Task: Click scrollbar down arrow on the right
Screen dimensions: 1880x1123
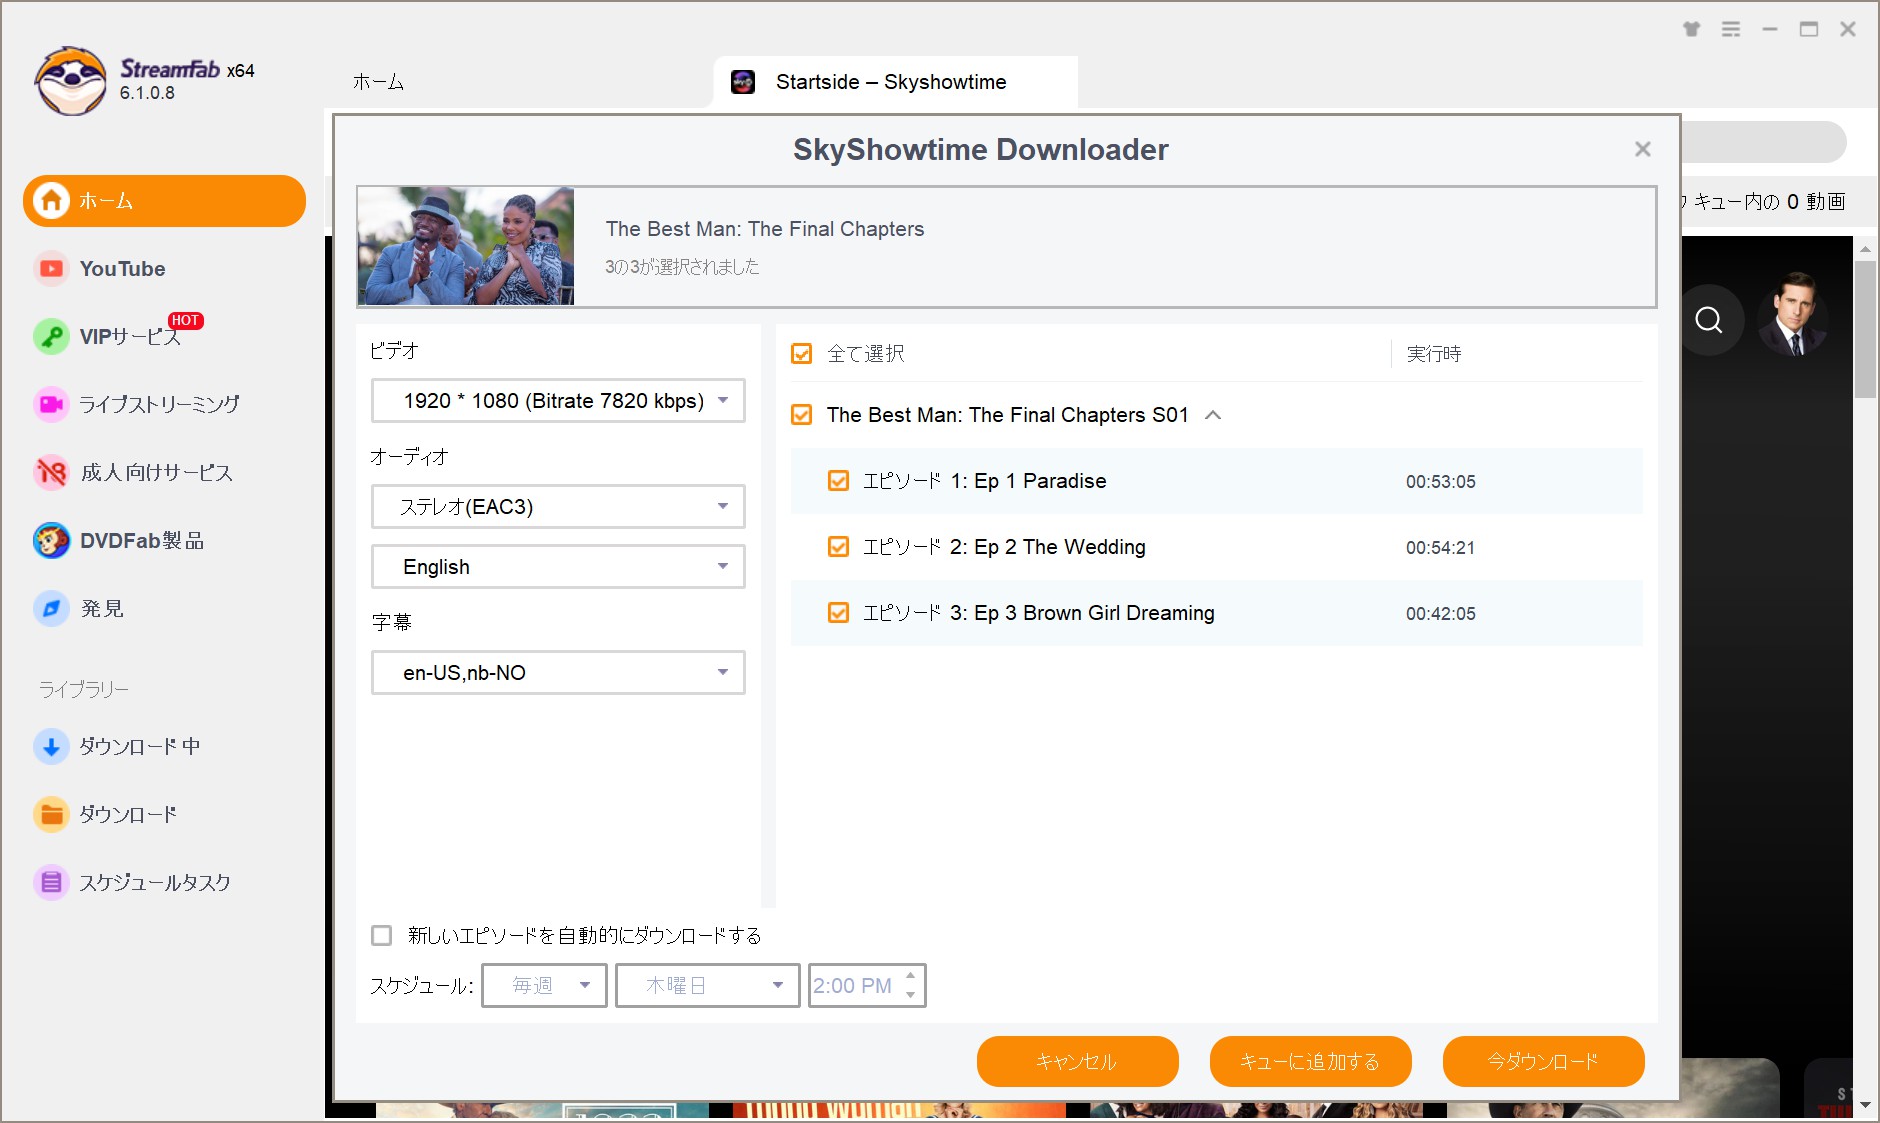Action: pyautogui.click(x=1865, y=1105)
